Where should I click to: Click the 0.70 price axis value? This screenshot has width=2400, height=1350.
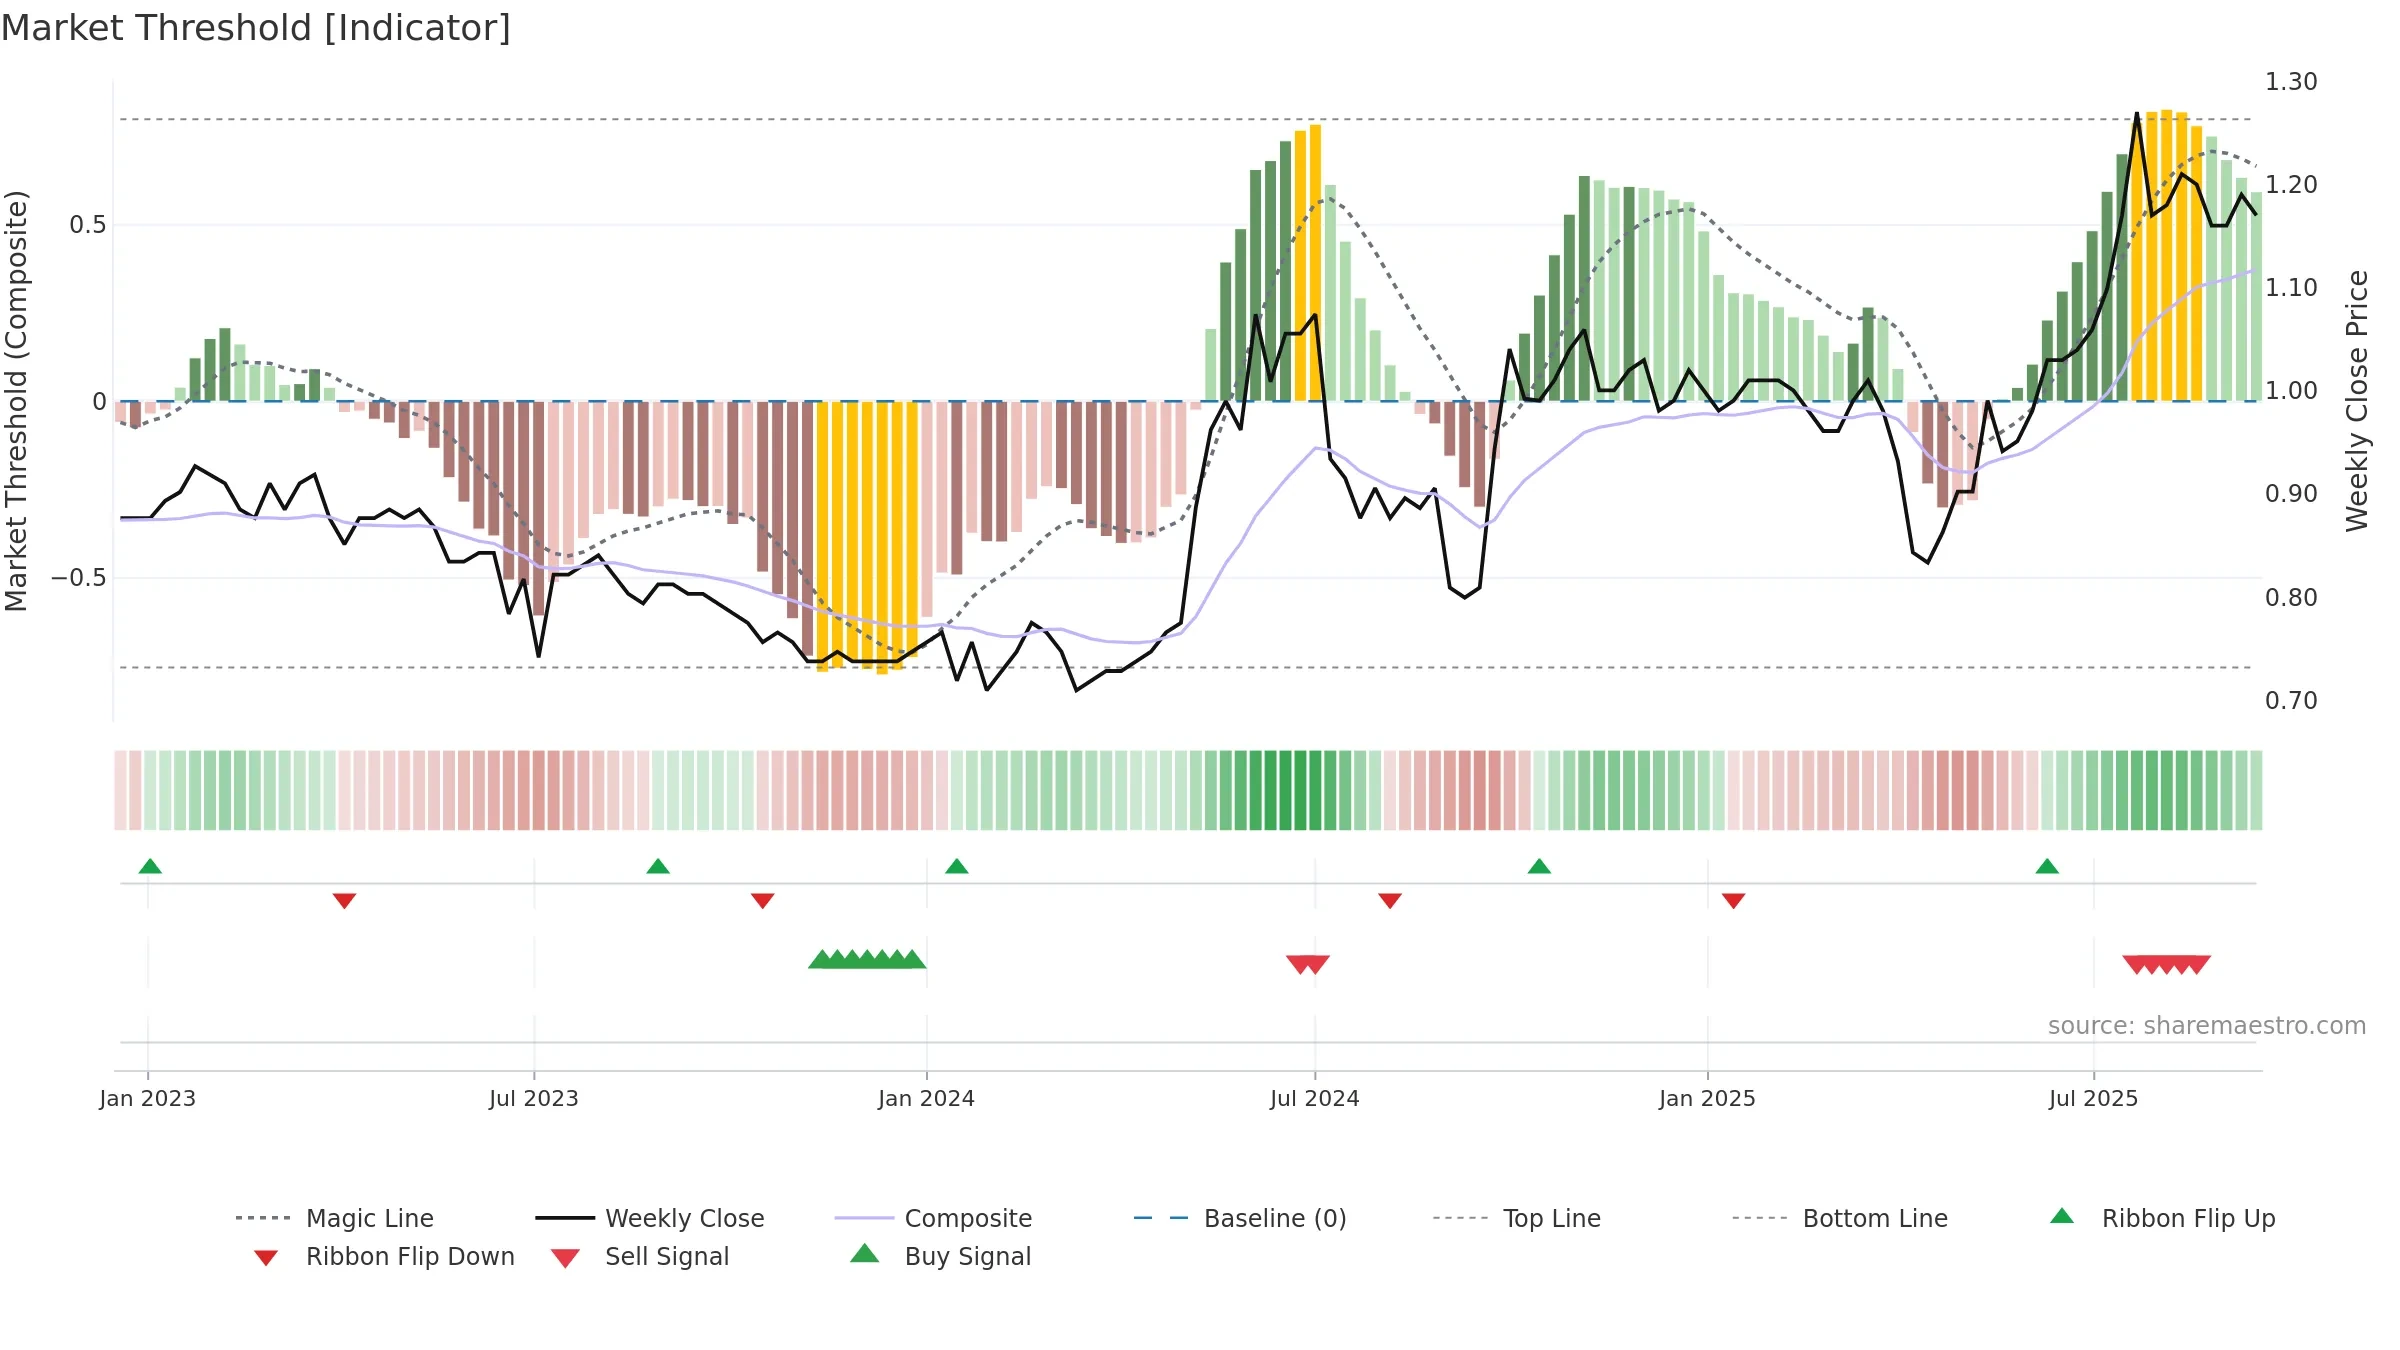[x=2291, y=701]
